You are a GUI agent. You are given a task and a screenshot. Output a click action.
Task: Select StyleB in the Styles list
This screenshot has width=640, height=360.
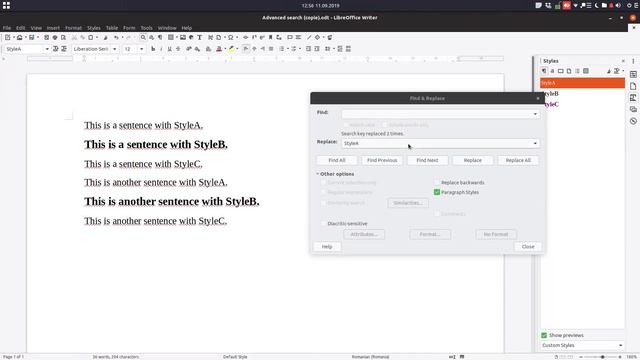tap(582, 93)
